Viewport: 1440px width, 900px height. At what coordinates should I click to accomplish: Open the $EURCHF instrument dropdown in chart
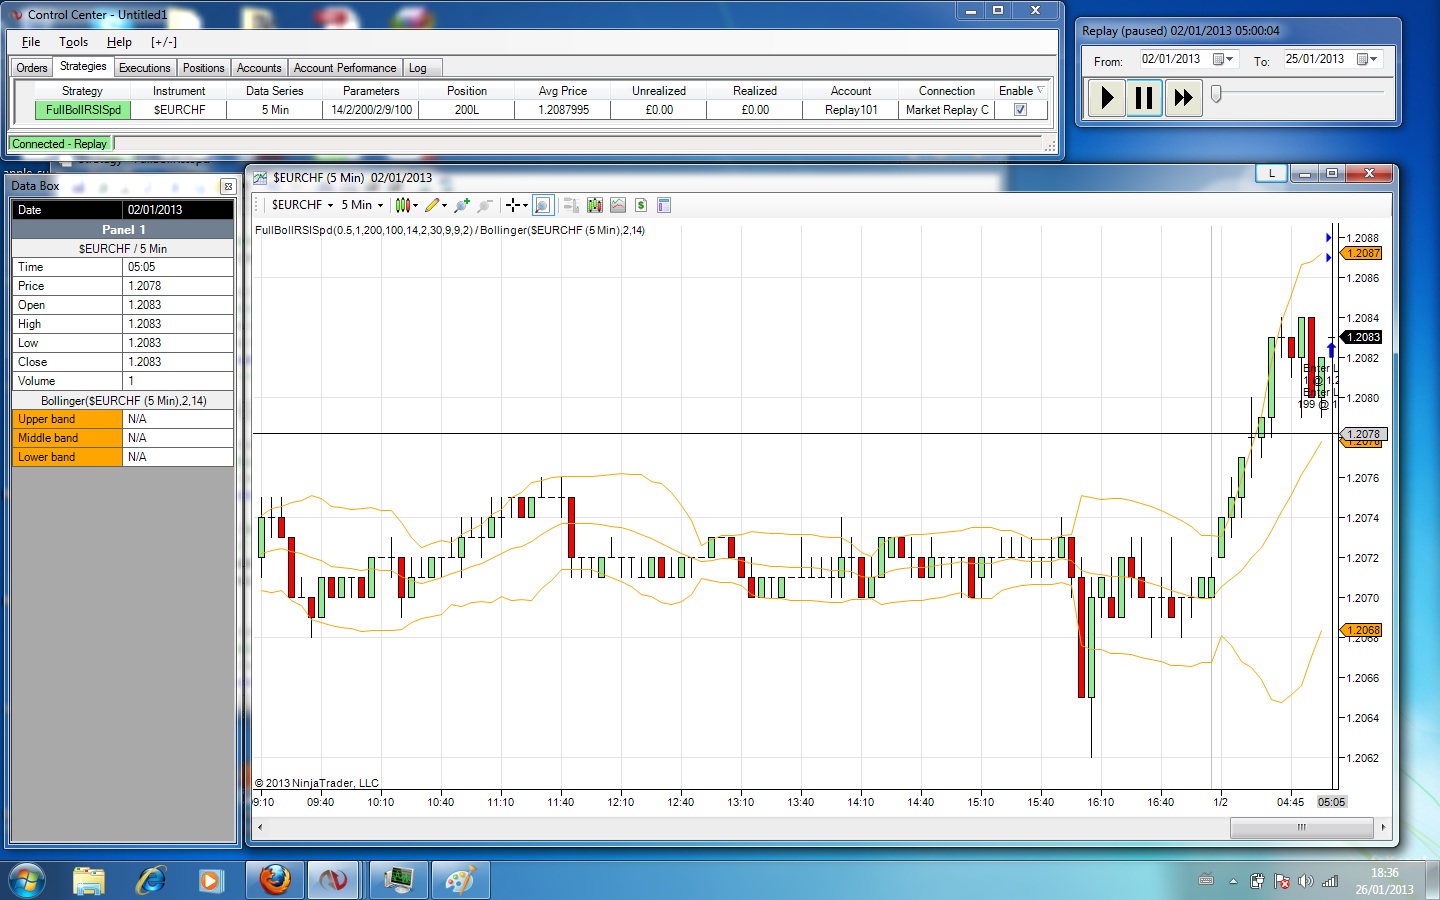[302, 205]
